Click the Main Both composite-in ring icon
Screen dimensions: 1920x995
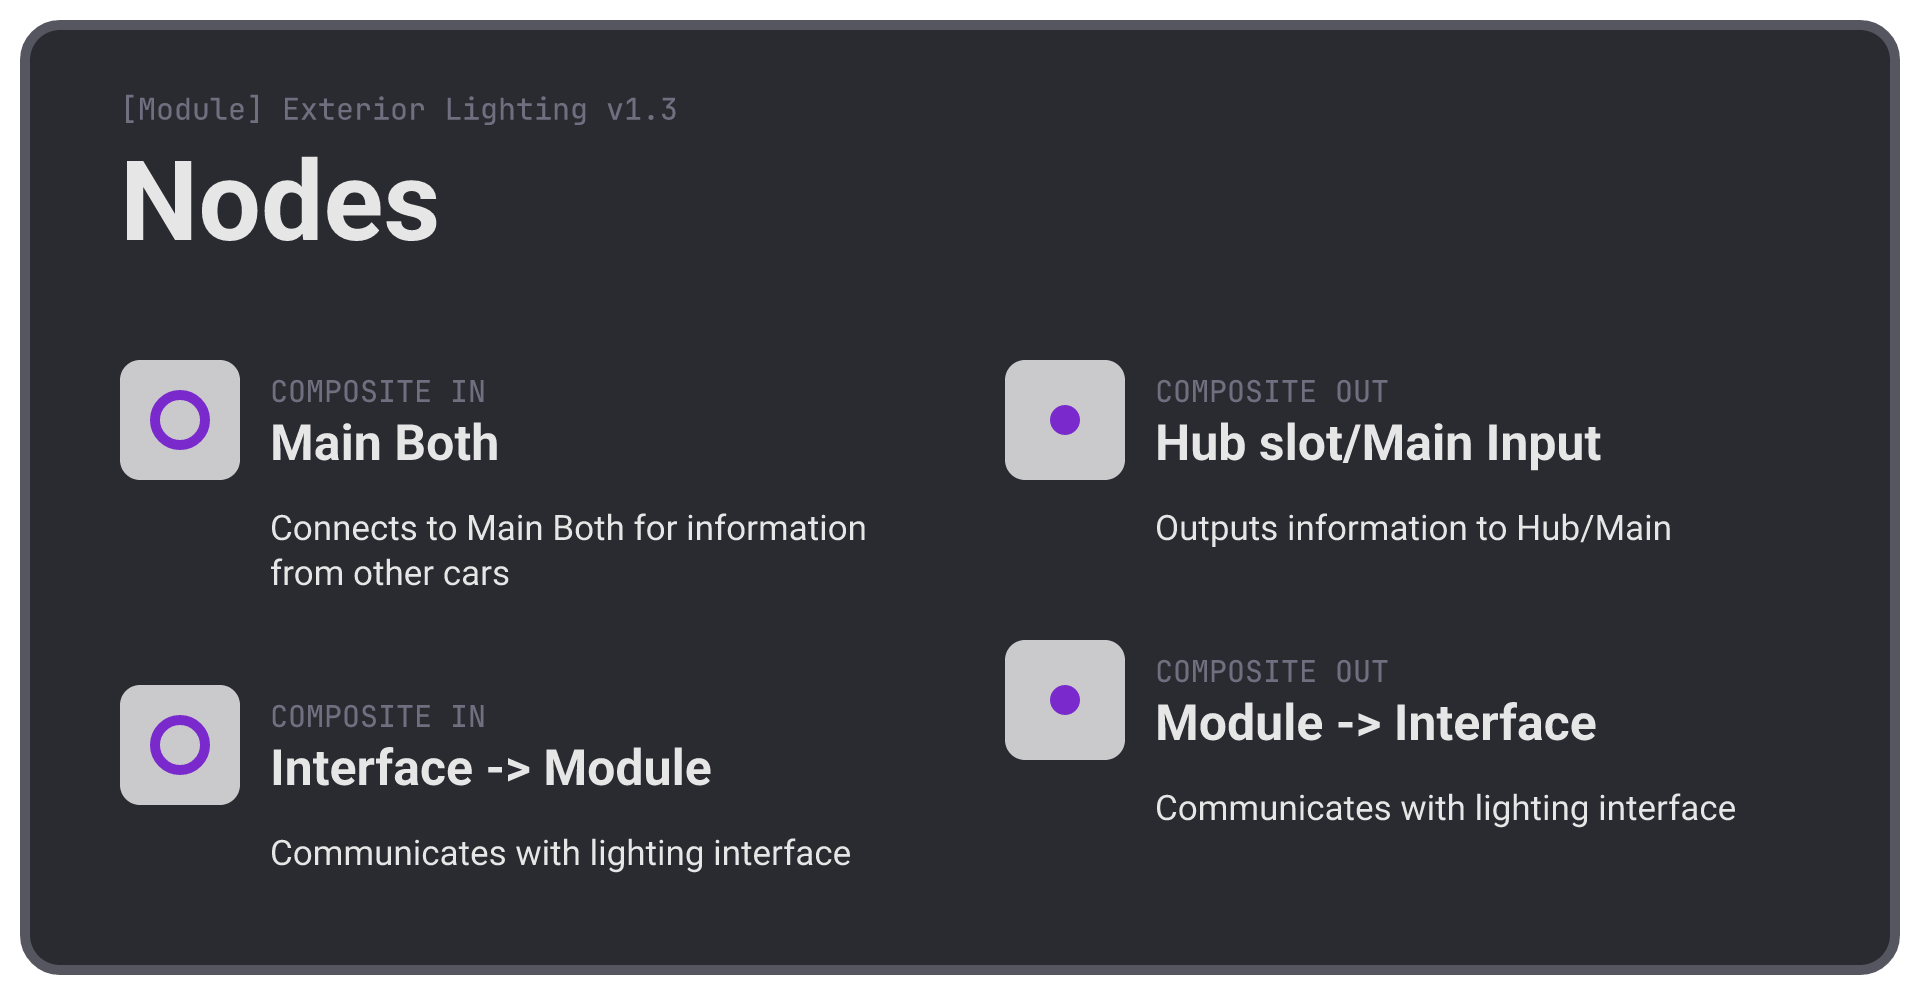coord(180,420)
